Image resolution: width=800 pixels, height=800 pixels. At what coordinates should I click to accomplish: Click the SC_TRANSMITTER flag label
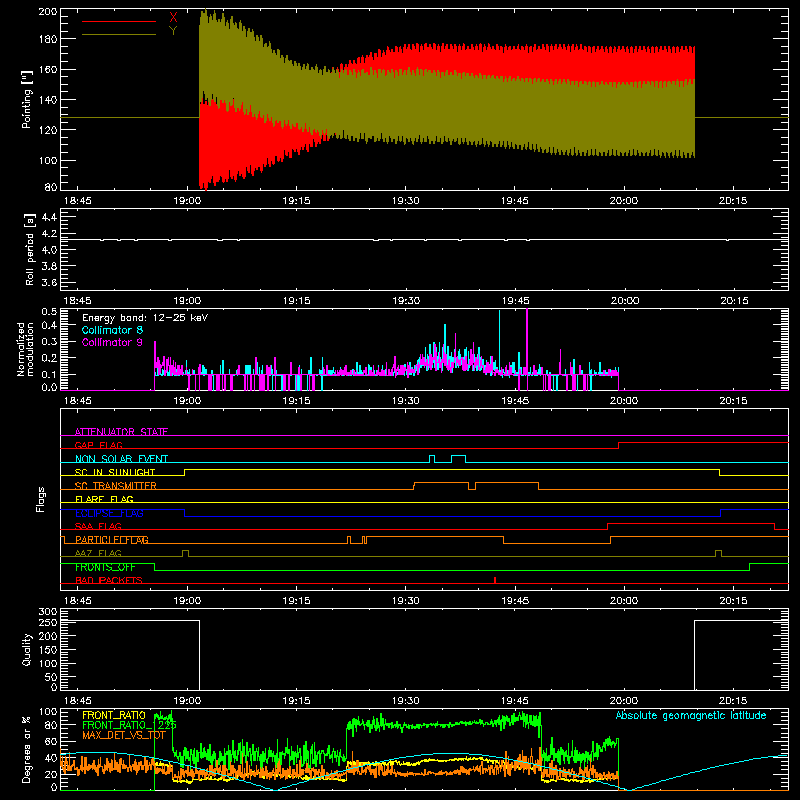[x=116, y=486]
